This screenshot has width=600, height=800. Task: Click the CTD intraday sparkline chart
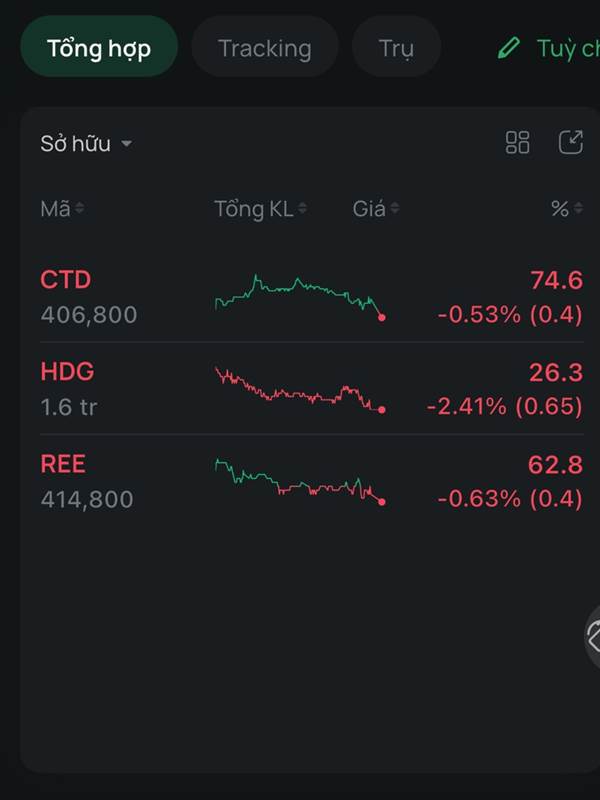(299, 295)
